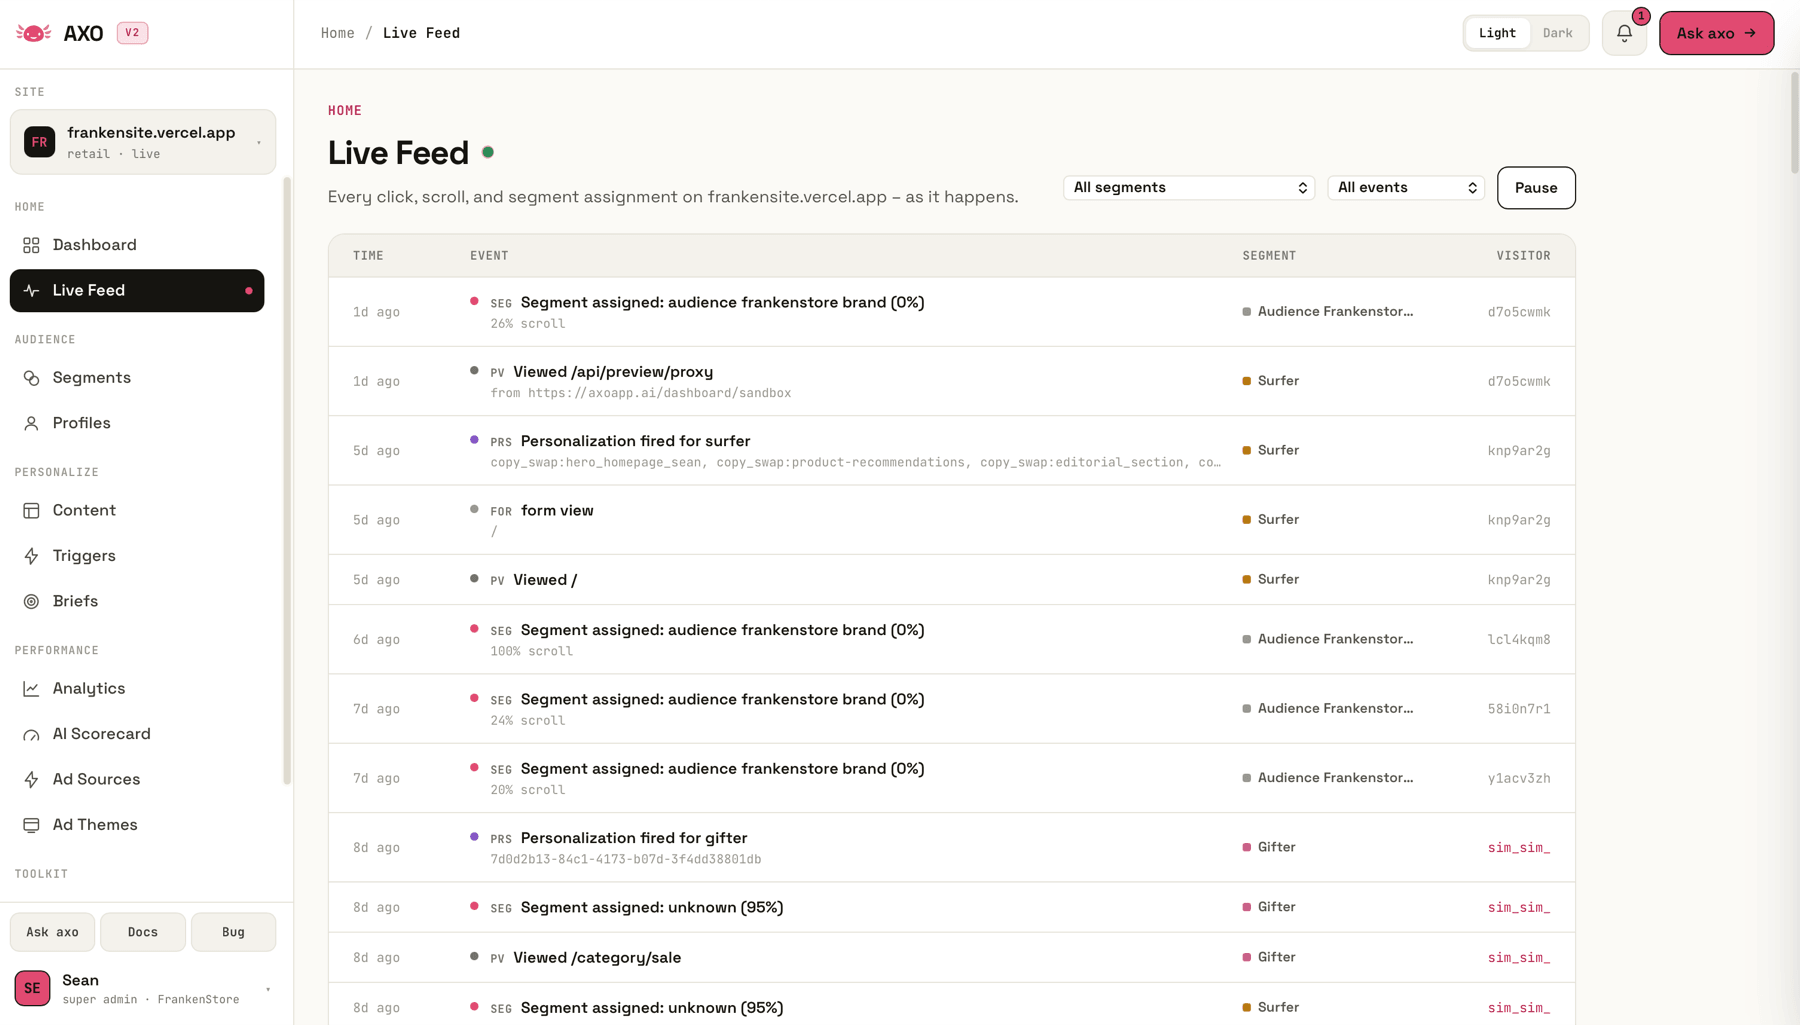Click the 'form view' event row
The width and height of the screenshot is (1800, 1025).
click(x=951, y=520)
